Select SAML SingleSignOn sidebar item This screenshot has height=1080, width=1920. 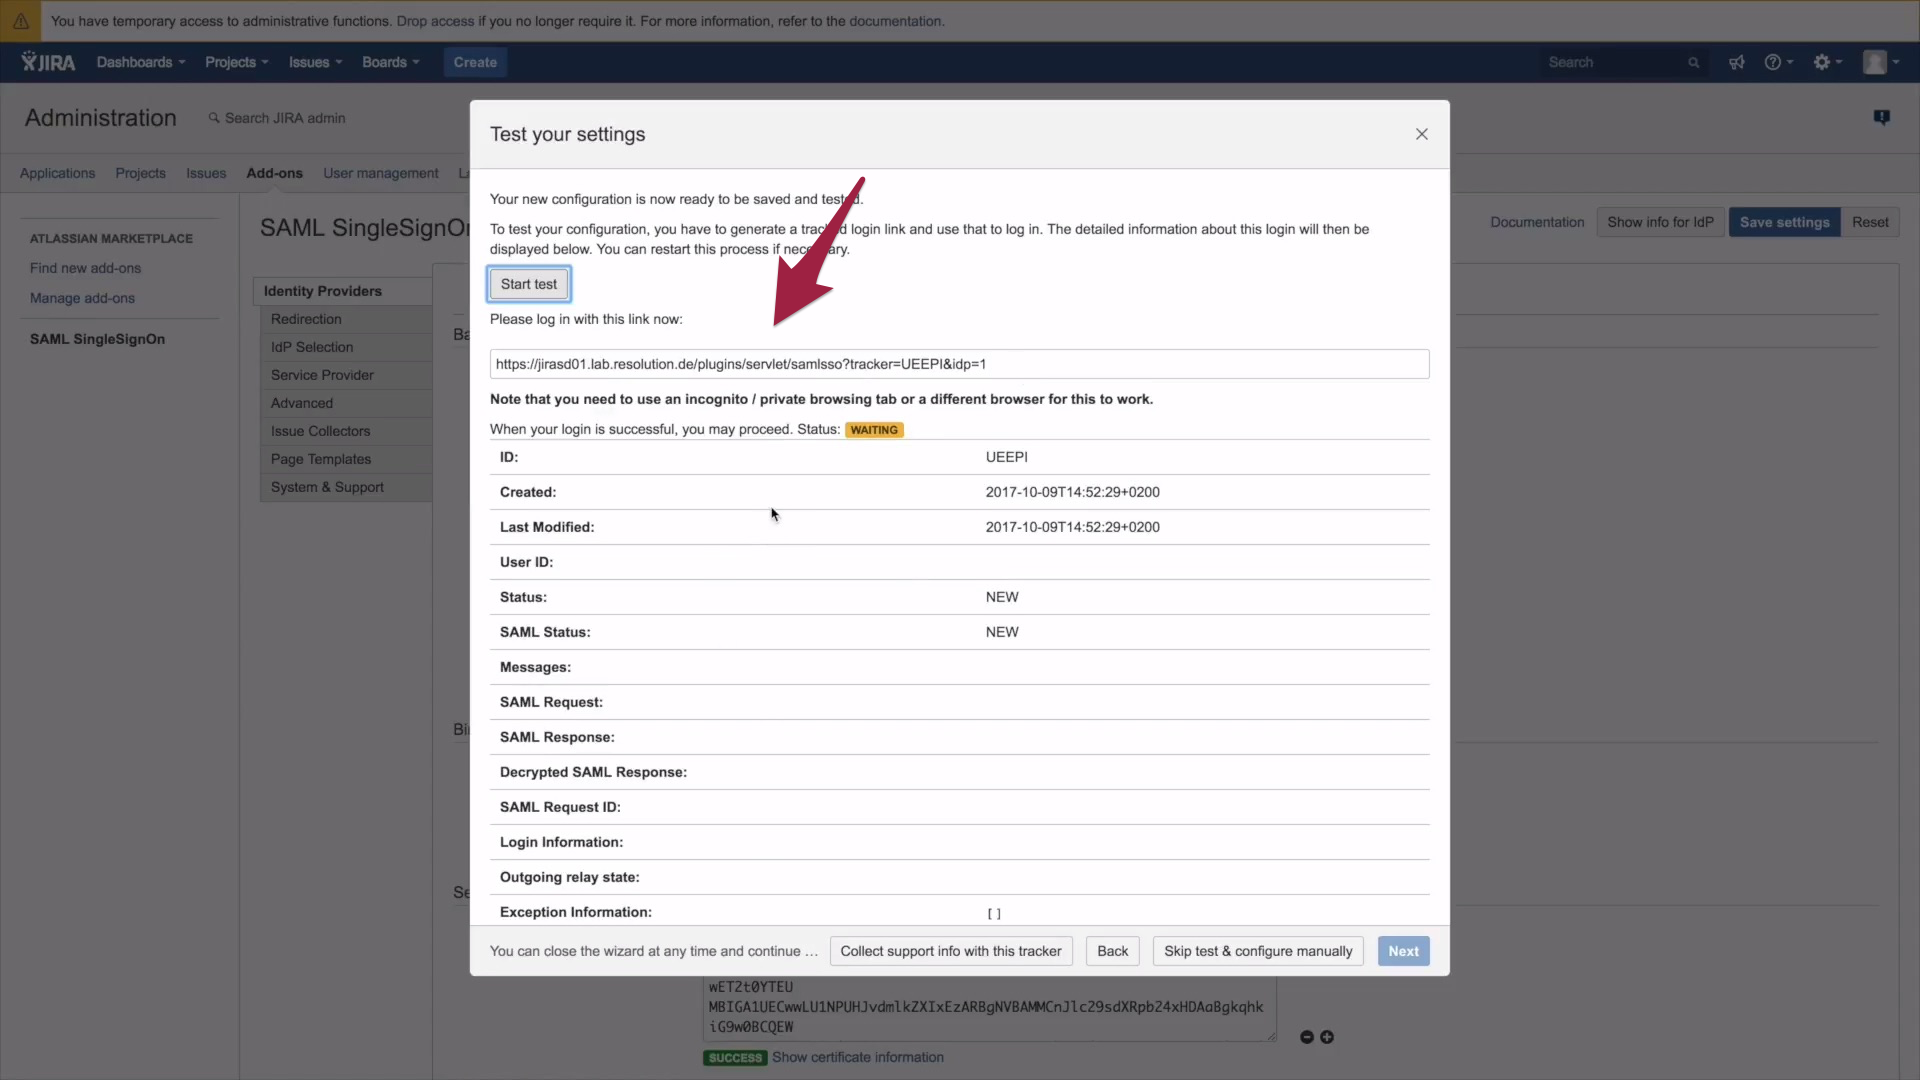(x=97, y=339)
